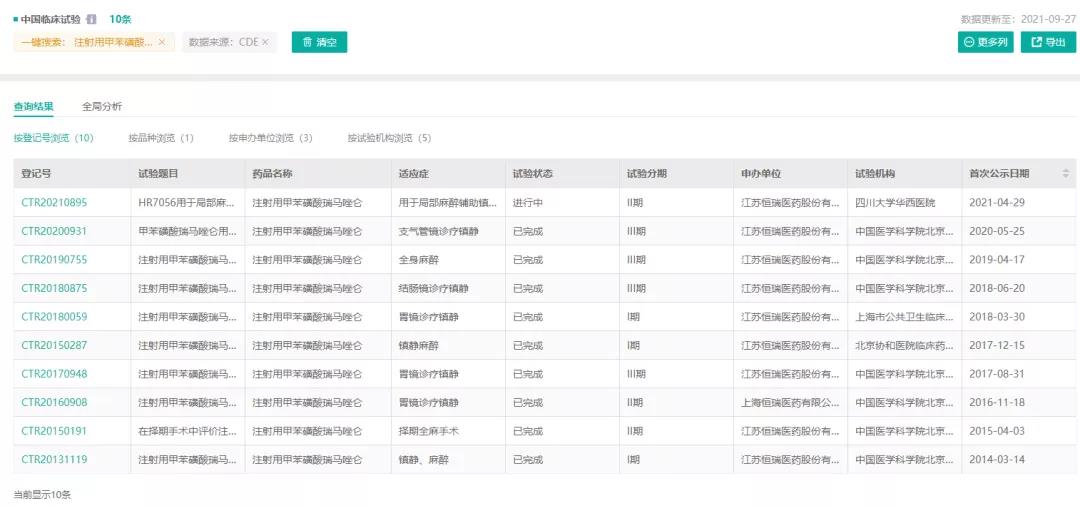Switch to the 全局分析 tab

point(102,106)
